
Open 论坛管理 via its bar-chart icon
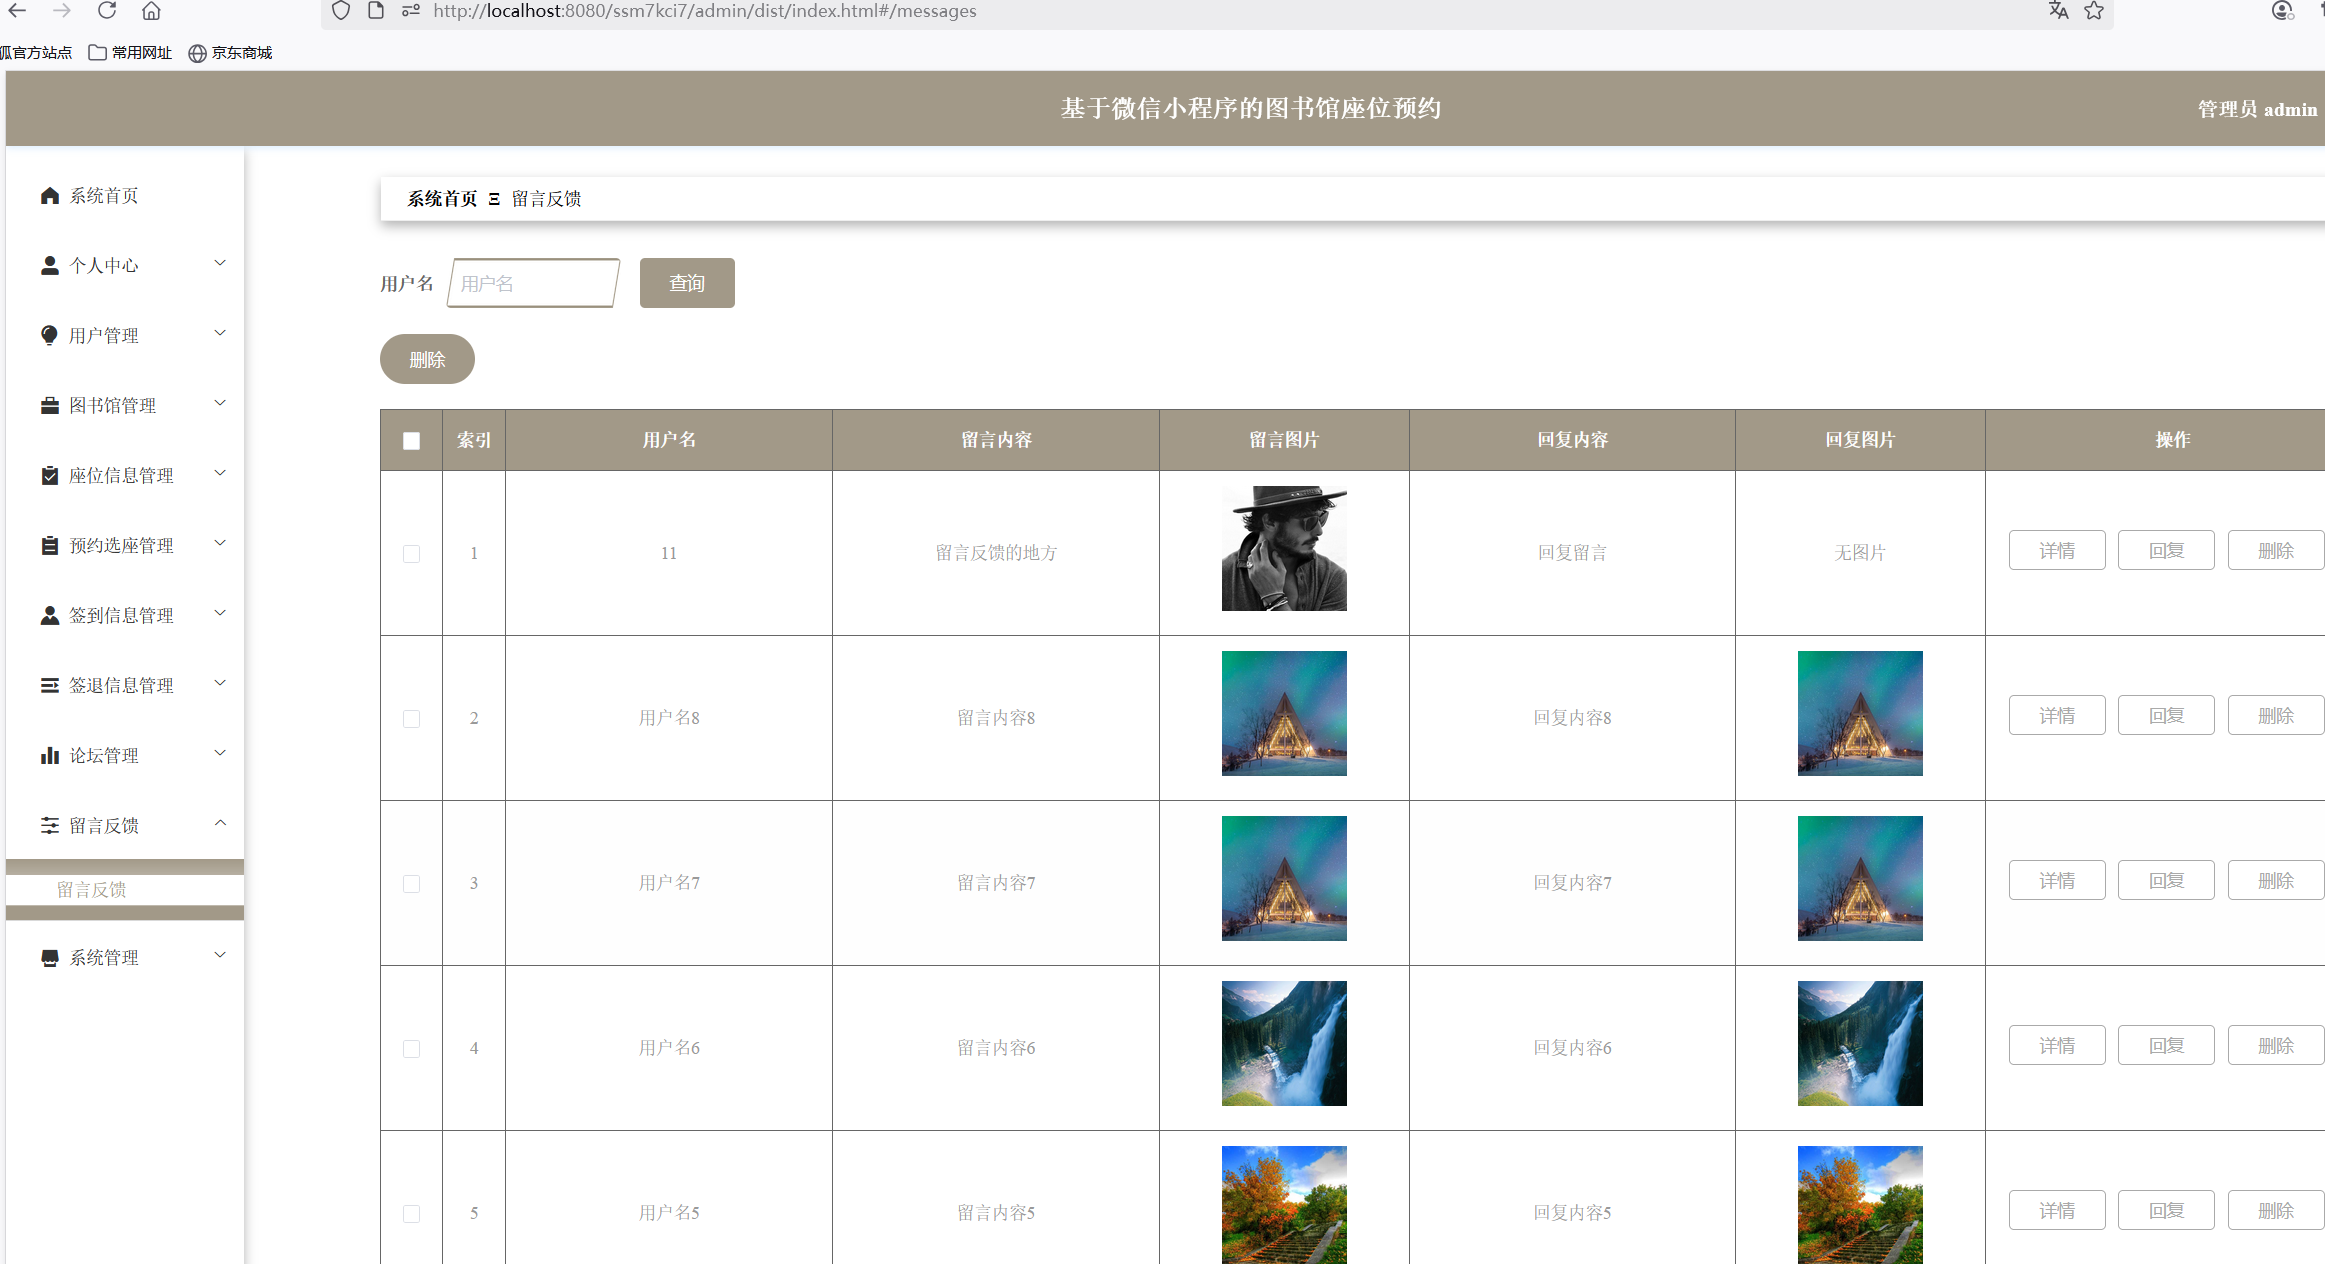50,755
